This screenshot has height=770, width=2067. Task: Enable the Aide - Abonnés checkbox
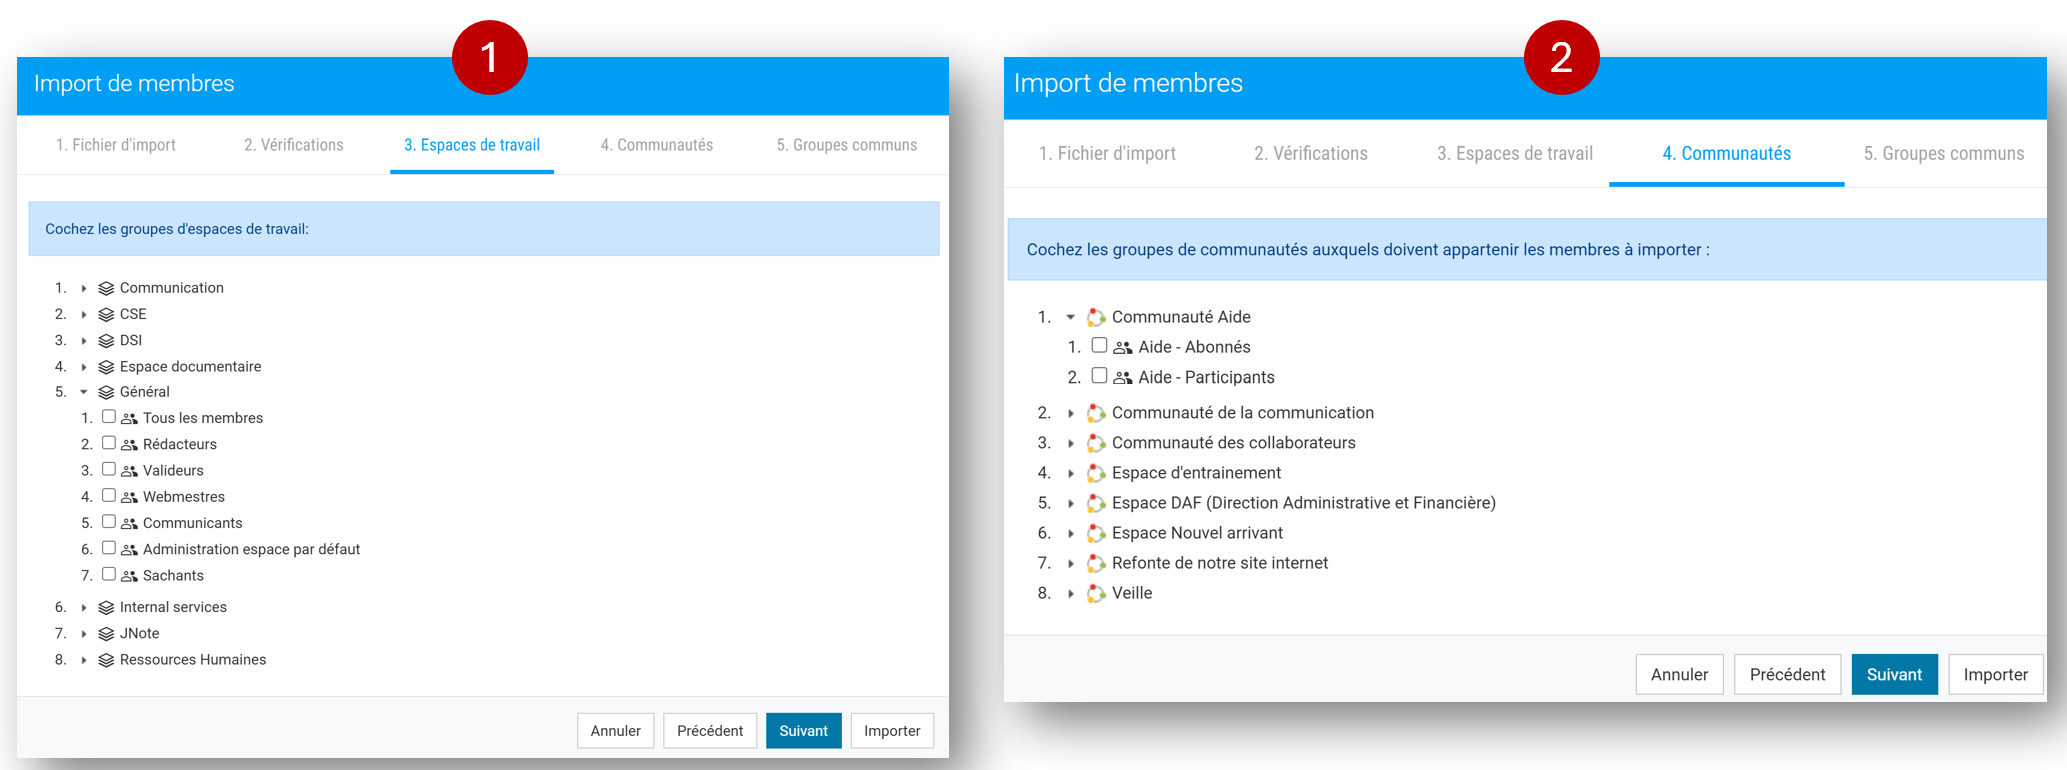pyautogui.click(x=1099, y=345)
